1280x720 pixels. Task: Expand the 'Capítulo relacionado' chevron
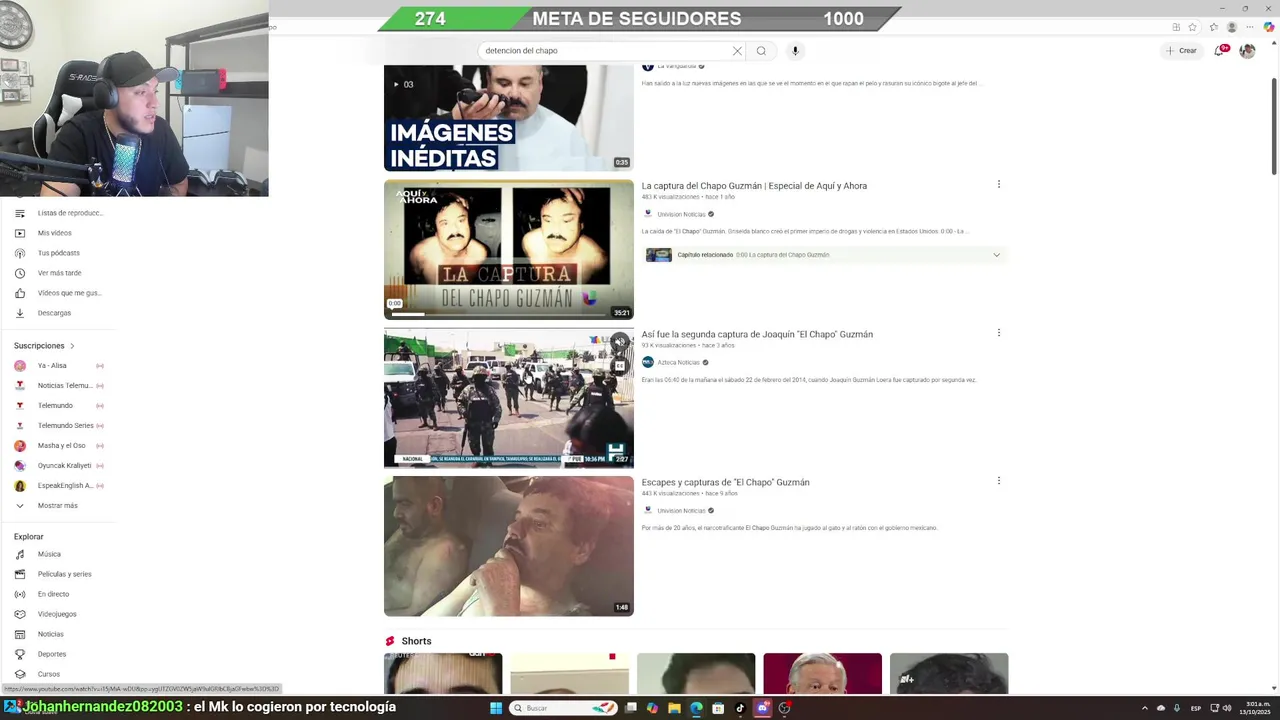pyautogui.click(x=996, y=255)
